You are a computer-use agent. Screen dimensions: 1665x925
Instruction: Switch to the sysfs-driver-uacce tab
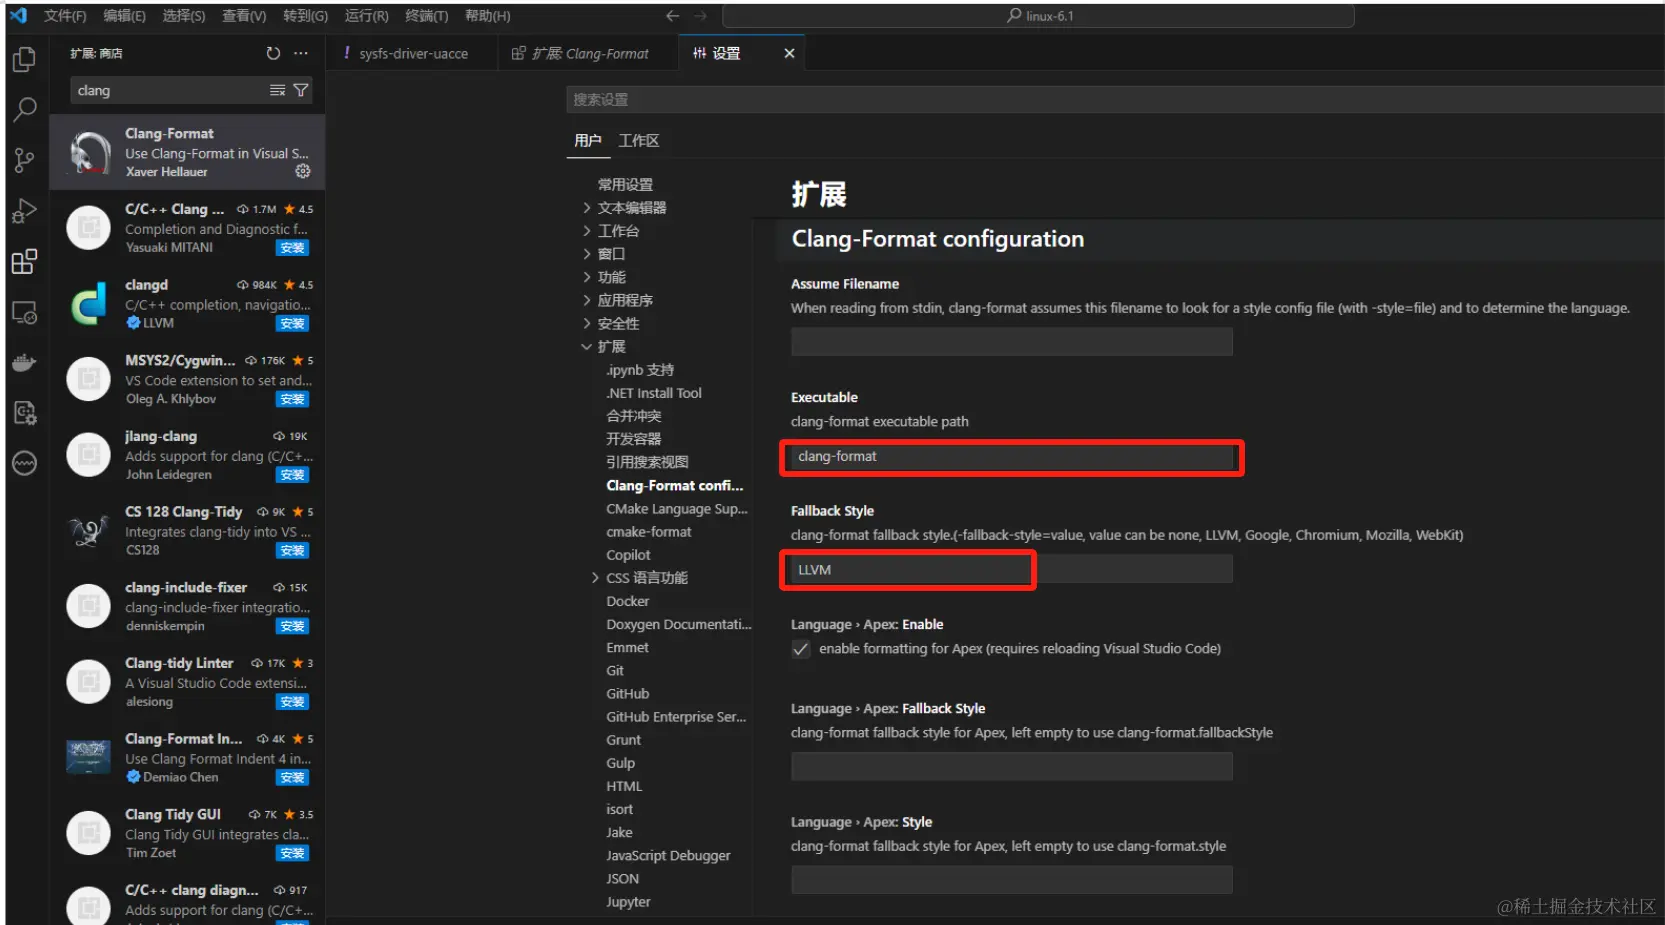click(413, 53)
